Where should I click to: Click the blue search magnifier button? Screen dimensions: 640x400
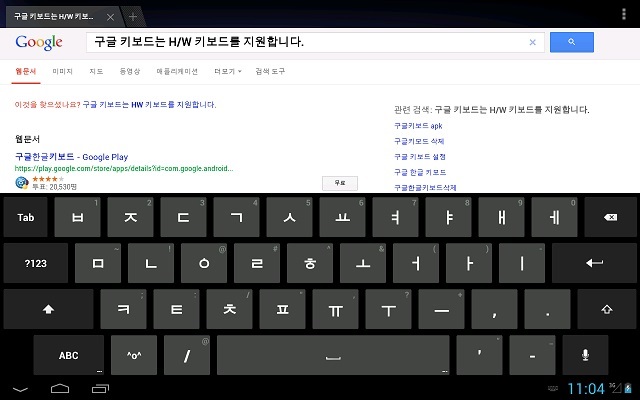[x=571, y=42]
